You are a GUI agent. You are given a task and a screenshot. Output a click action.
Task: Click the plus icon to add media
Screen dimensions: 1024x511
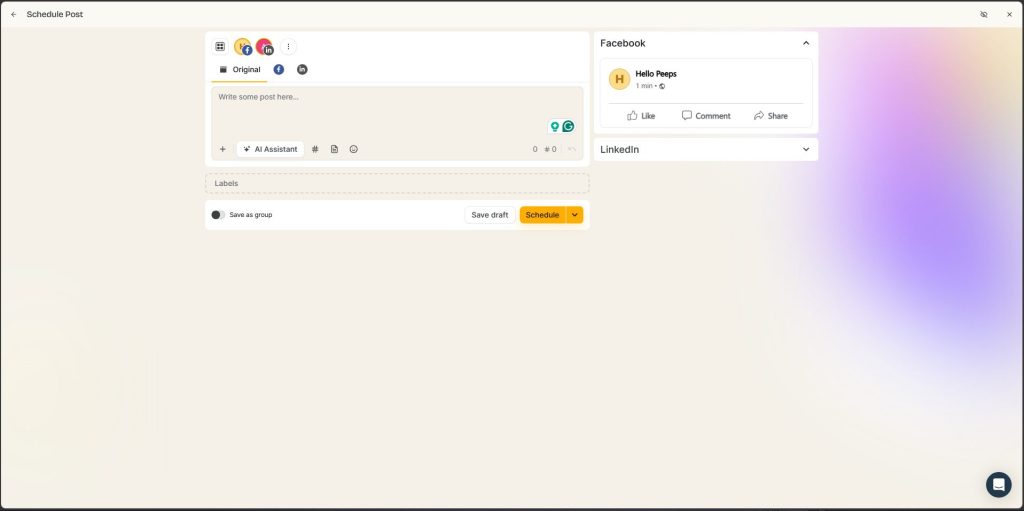point(223,149)
